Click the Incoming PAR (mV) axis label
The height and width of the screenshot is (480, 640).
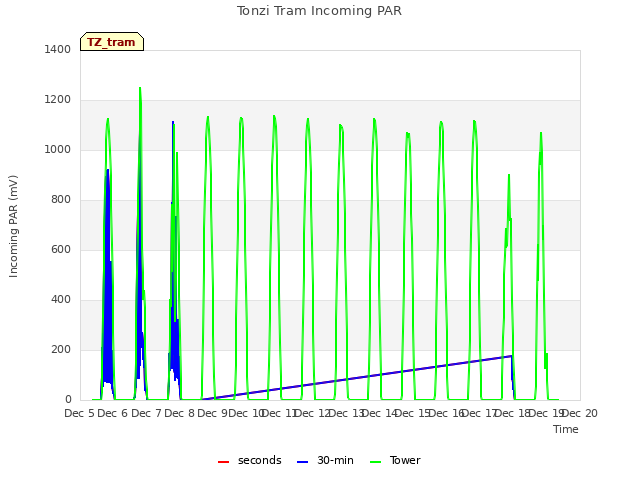pos(13,227)
